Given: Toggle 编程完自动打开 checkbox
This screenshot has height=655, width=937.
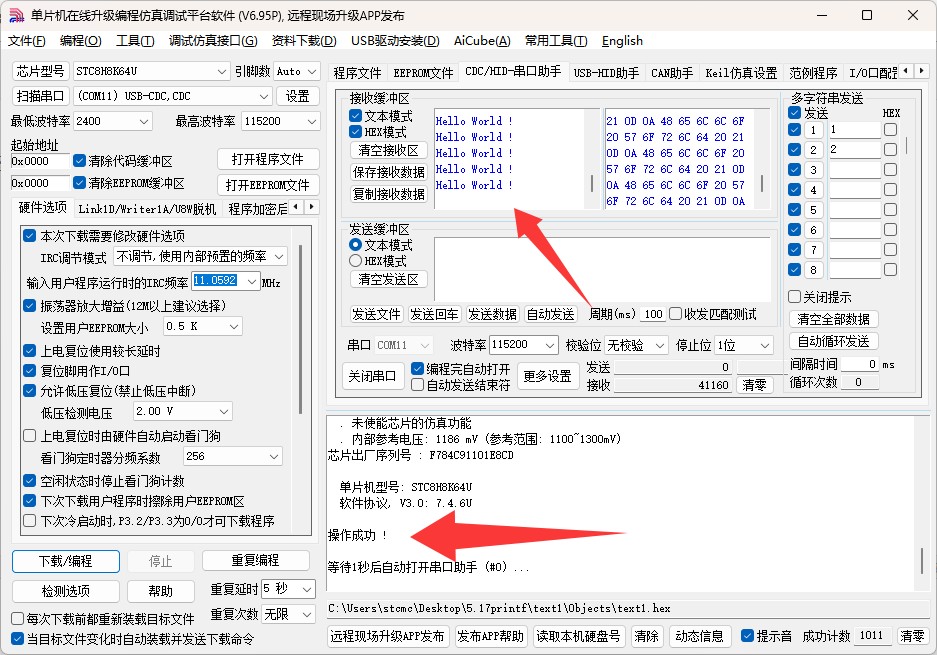Looking at the screenshot, I should tap(418, 369).
